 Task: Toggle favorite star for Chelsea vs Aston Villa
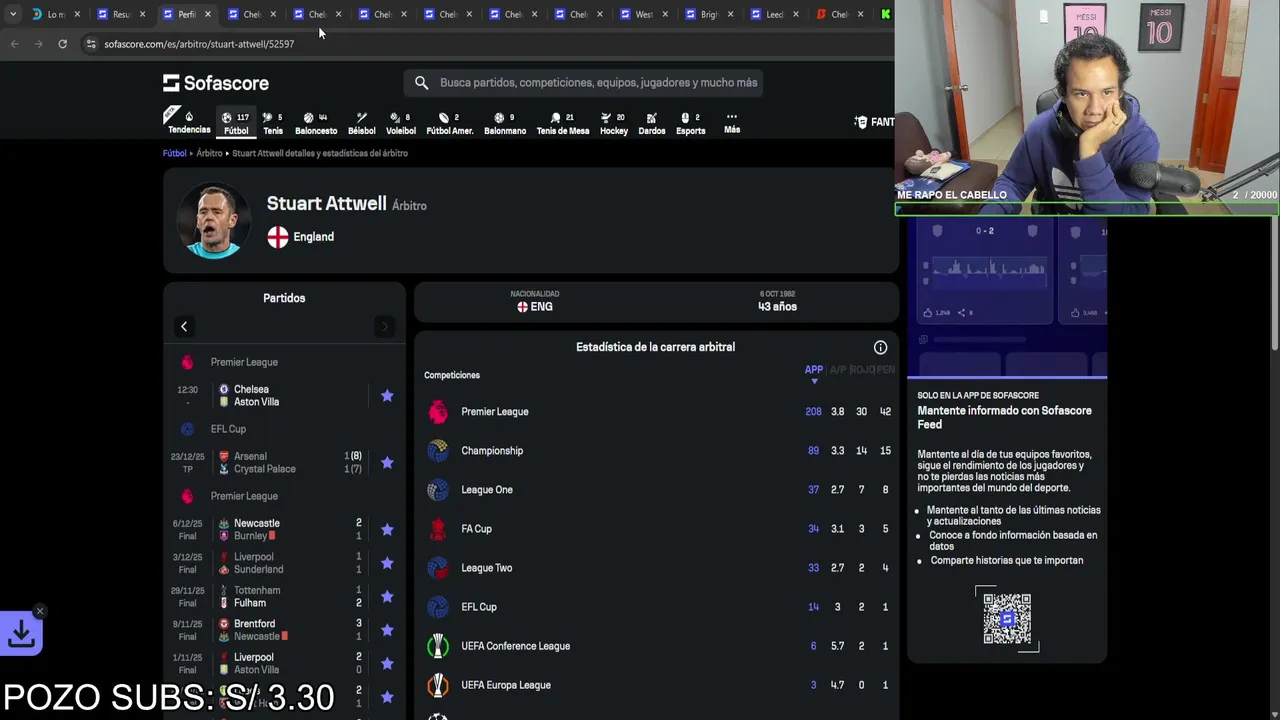tap(387, 396)
